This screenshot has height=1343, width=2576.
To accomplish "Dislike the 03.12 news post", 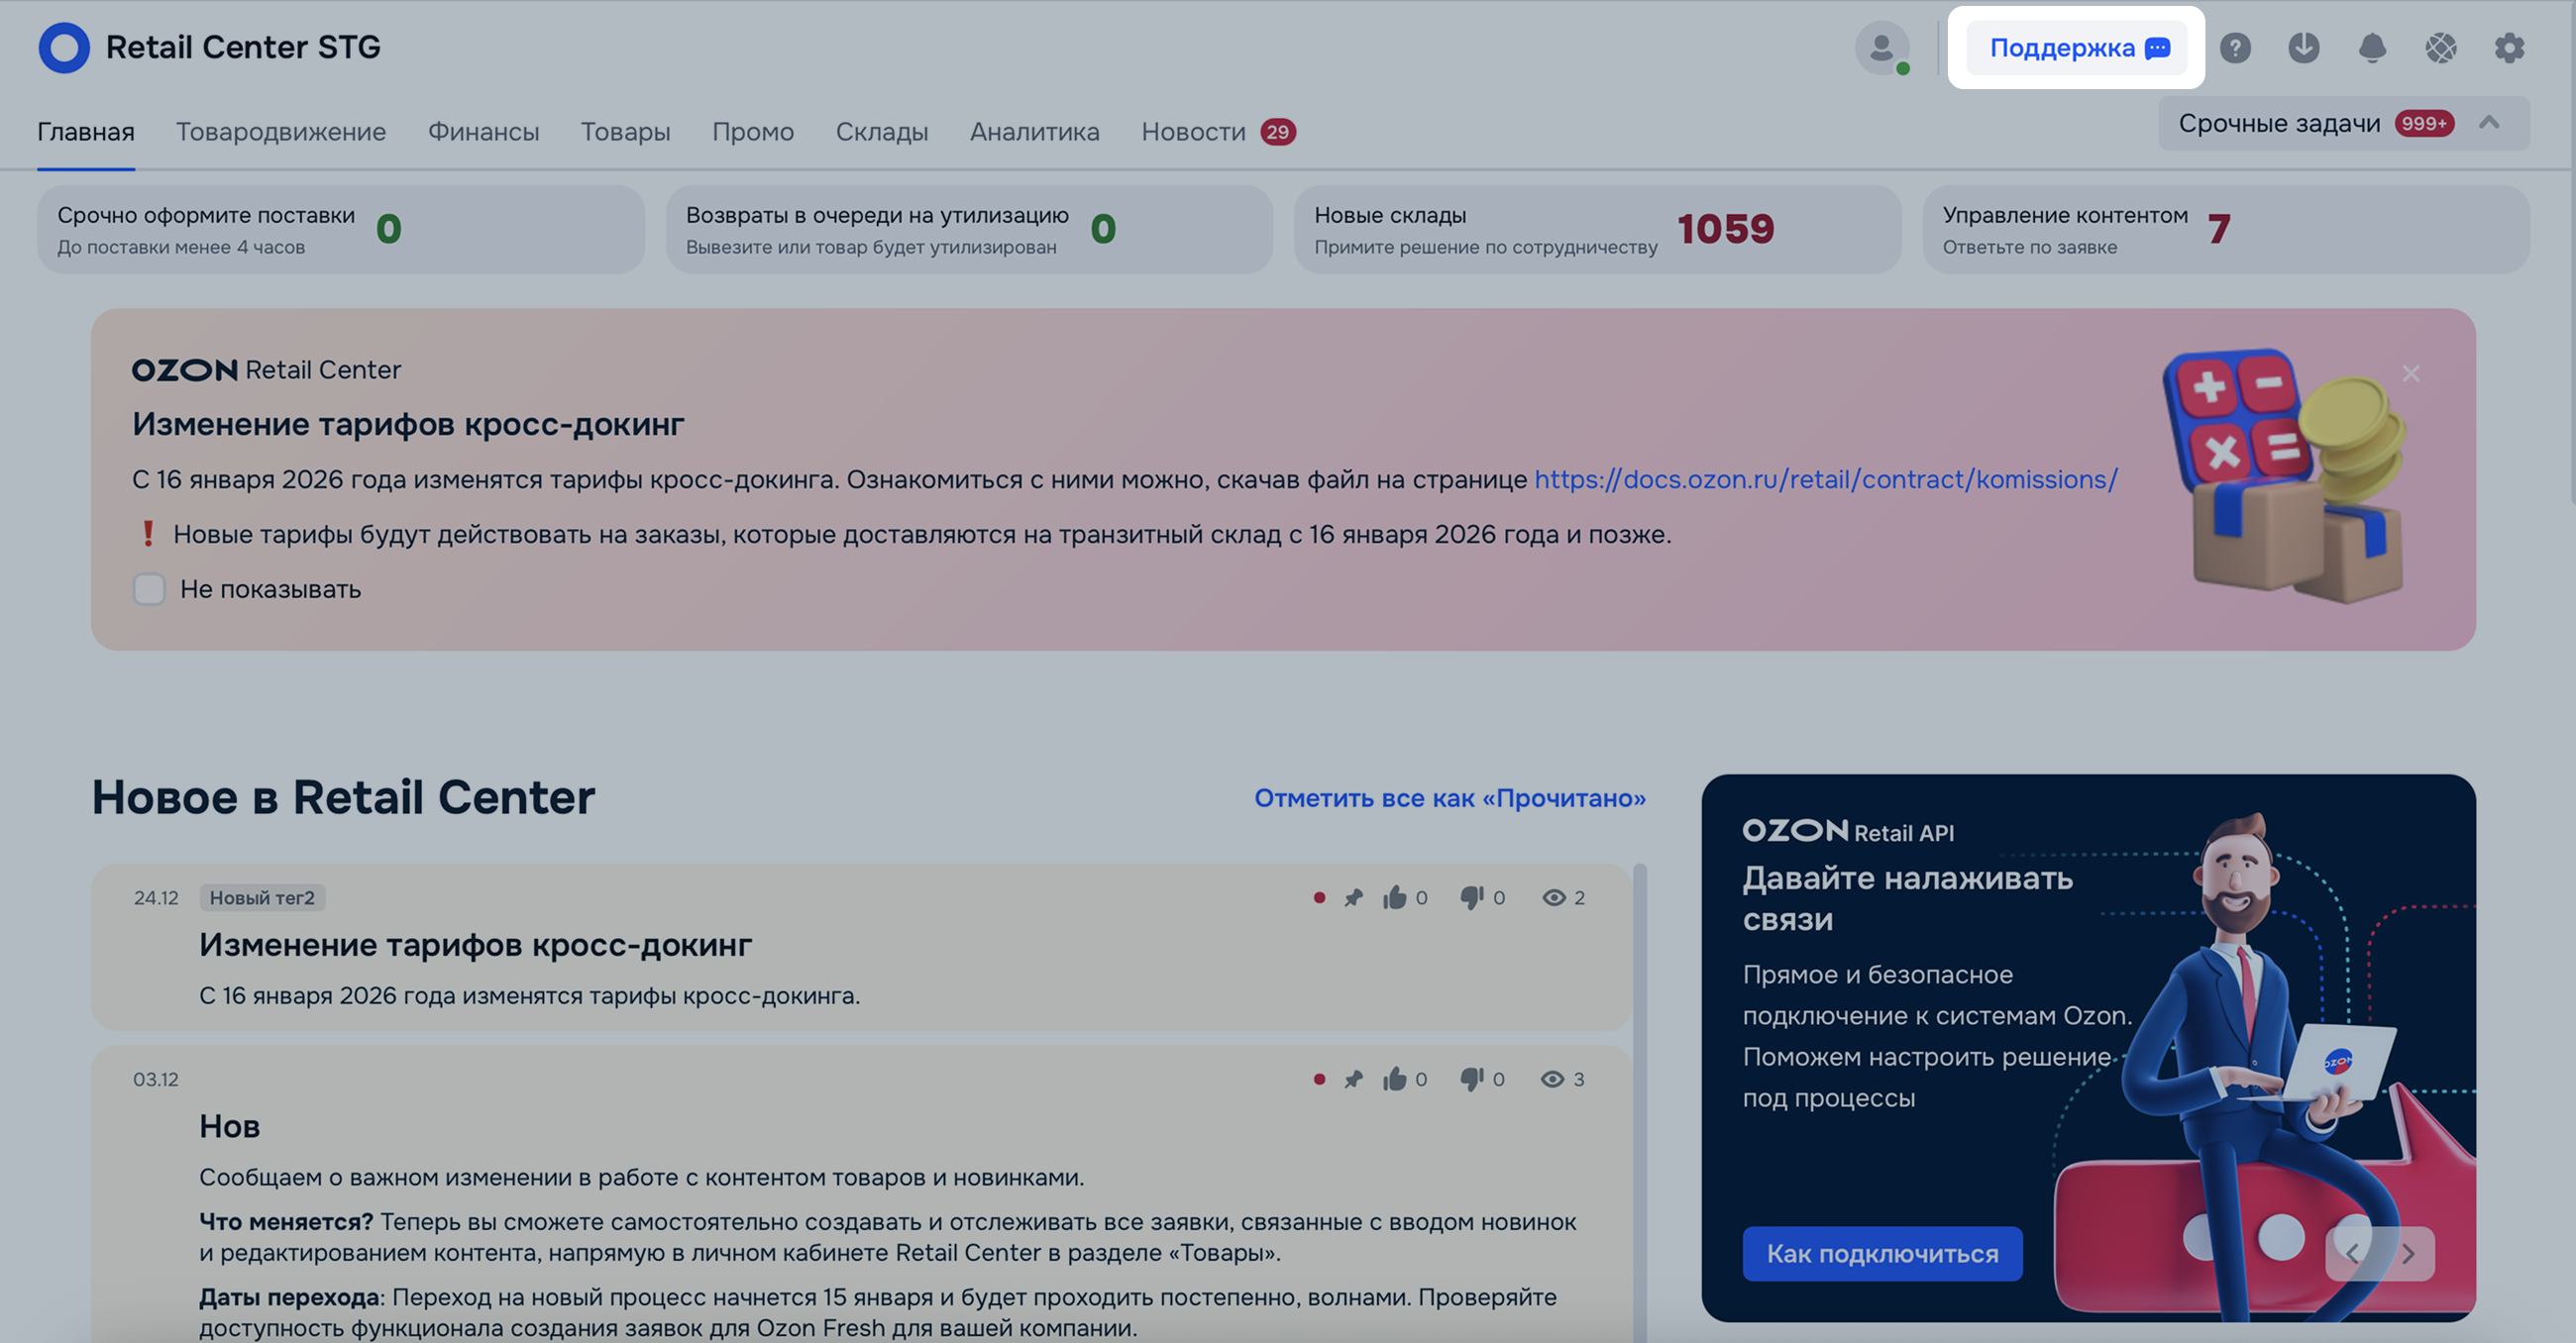I will coord(1471,1079).
